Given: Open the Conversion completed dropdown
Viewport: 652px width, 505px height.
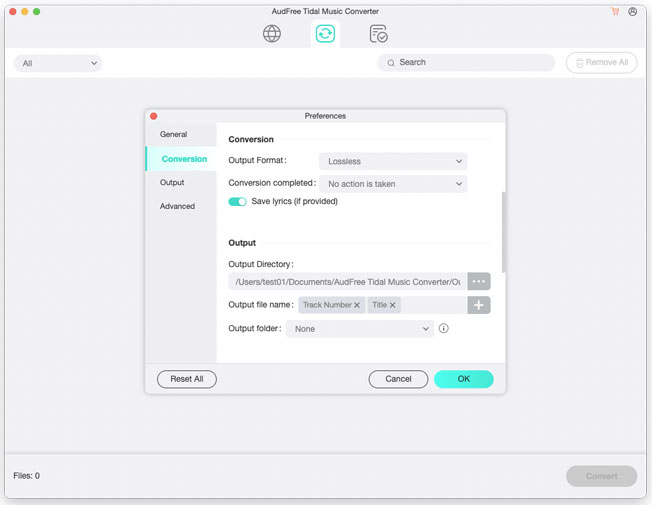Looking at the screenshot, I should 393,184.
